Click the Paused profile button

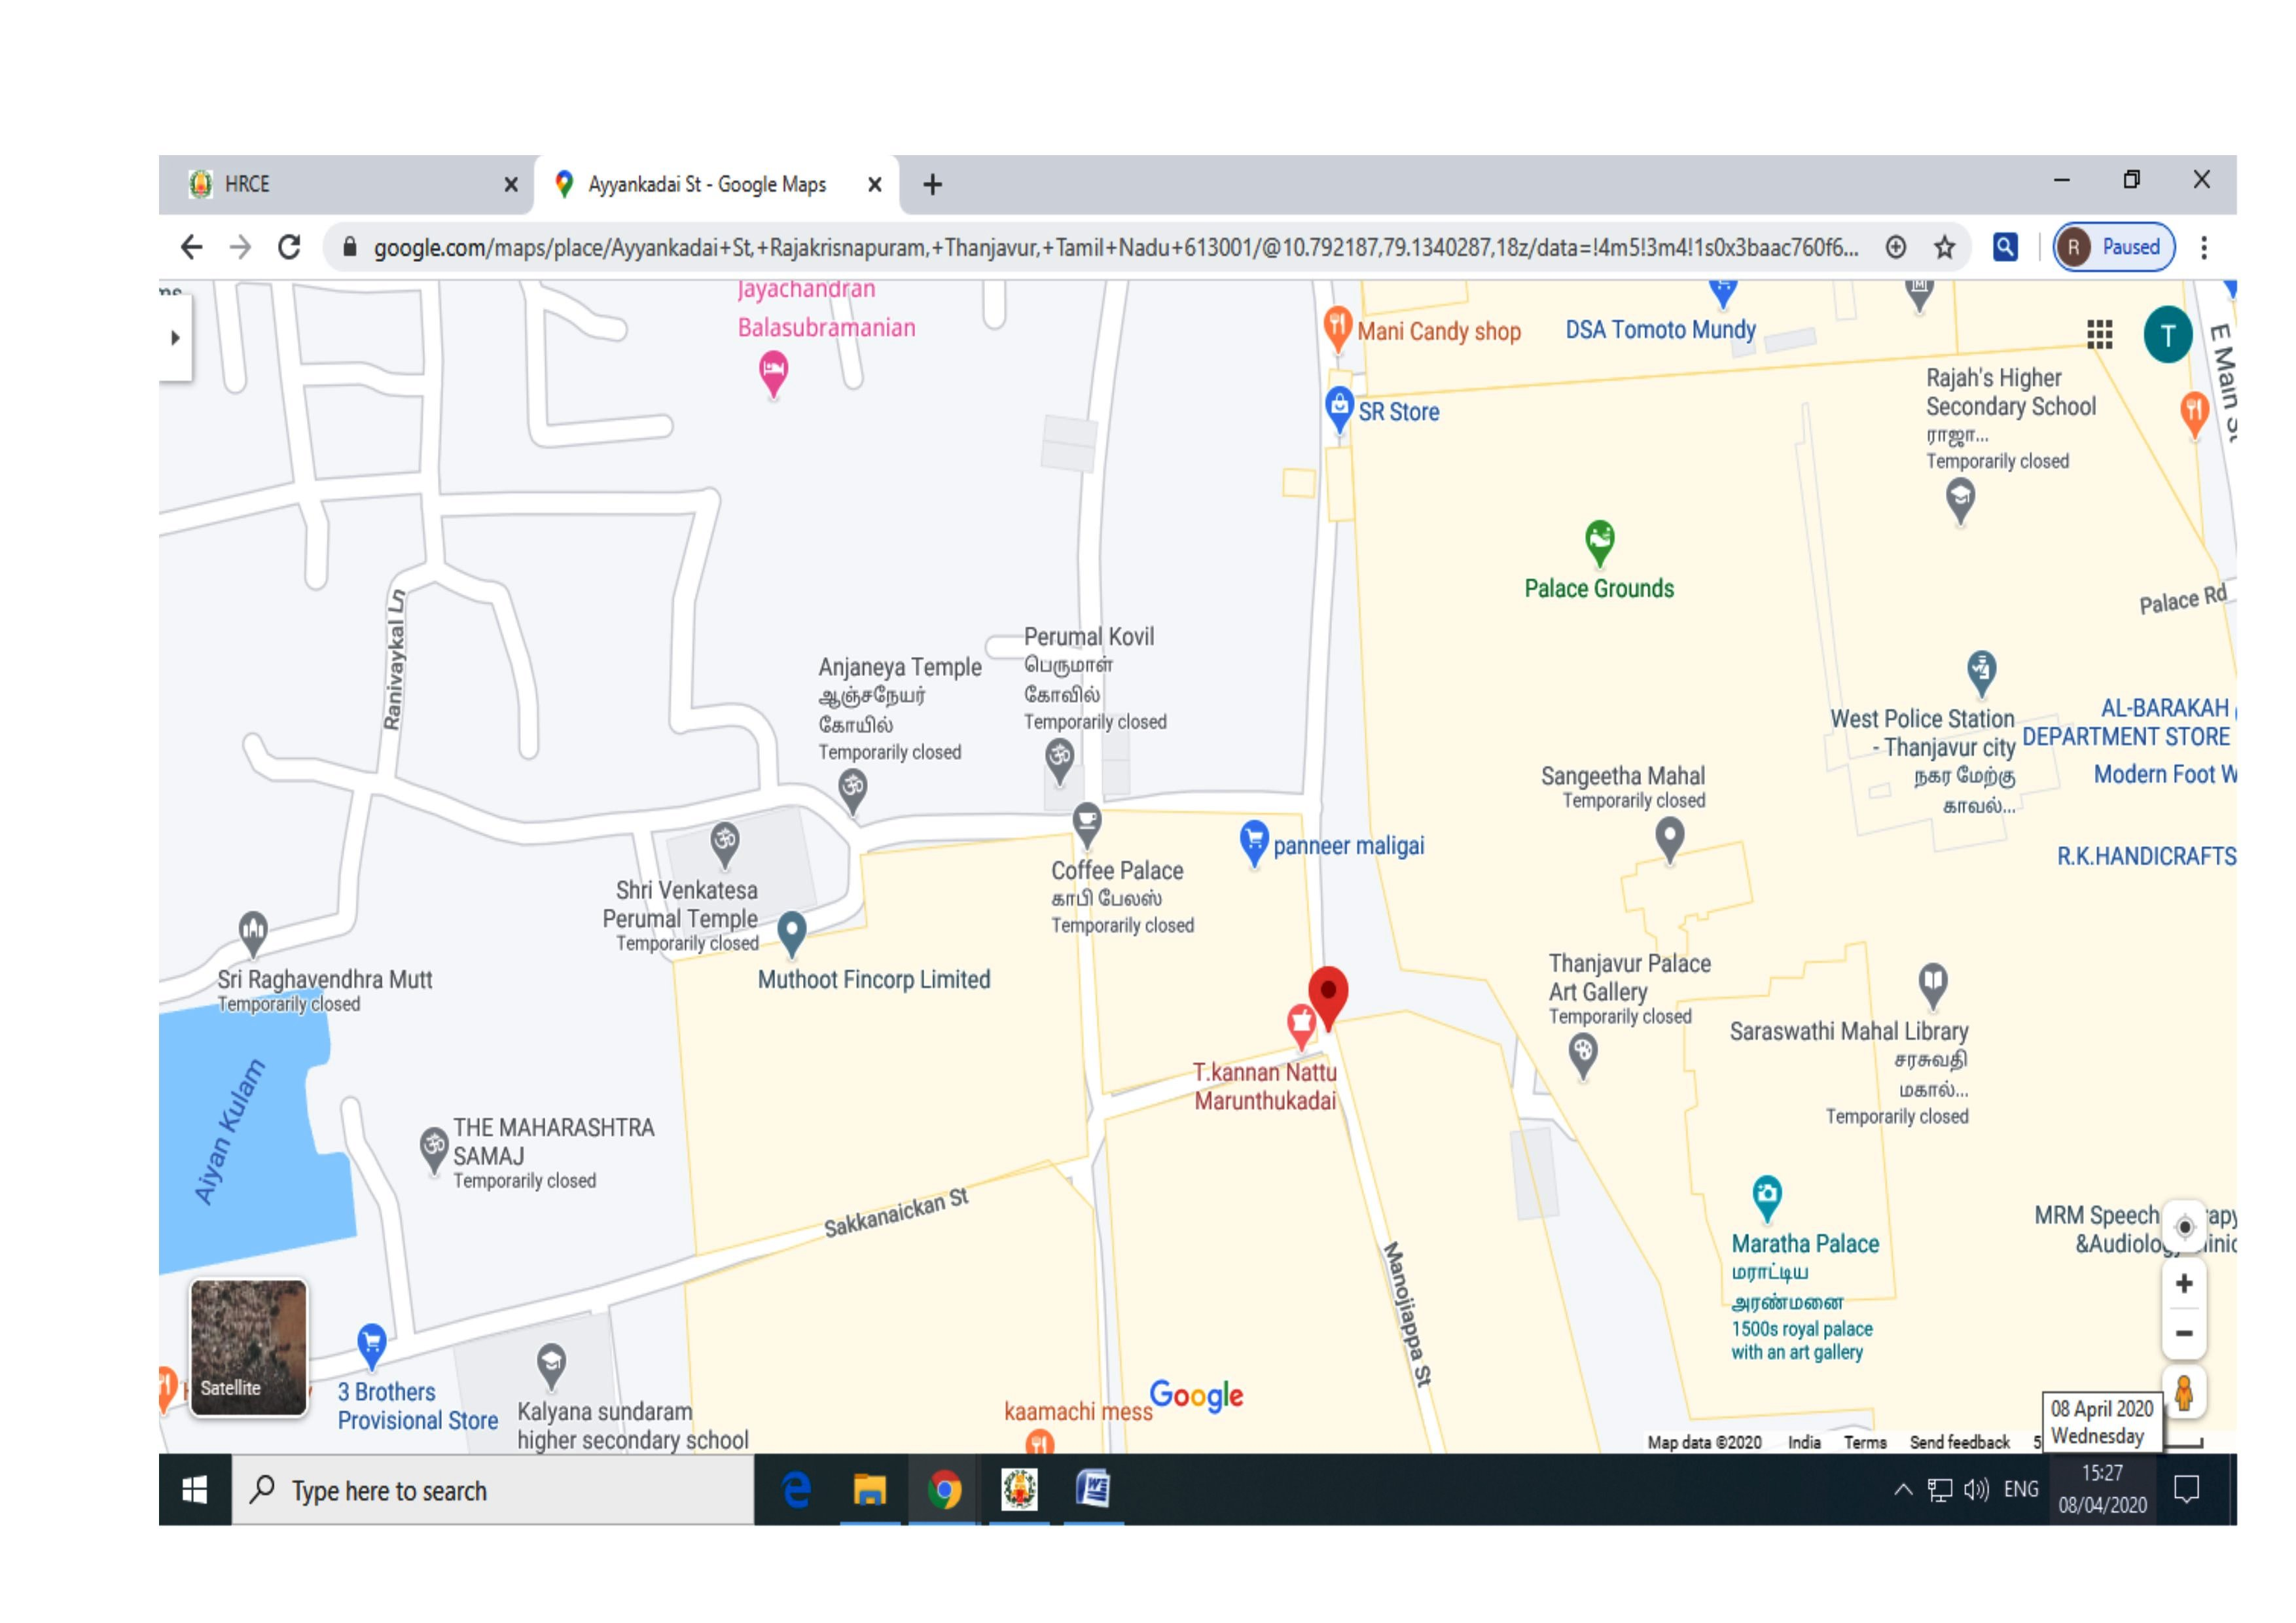click(x=2114, y=247)
